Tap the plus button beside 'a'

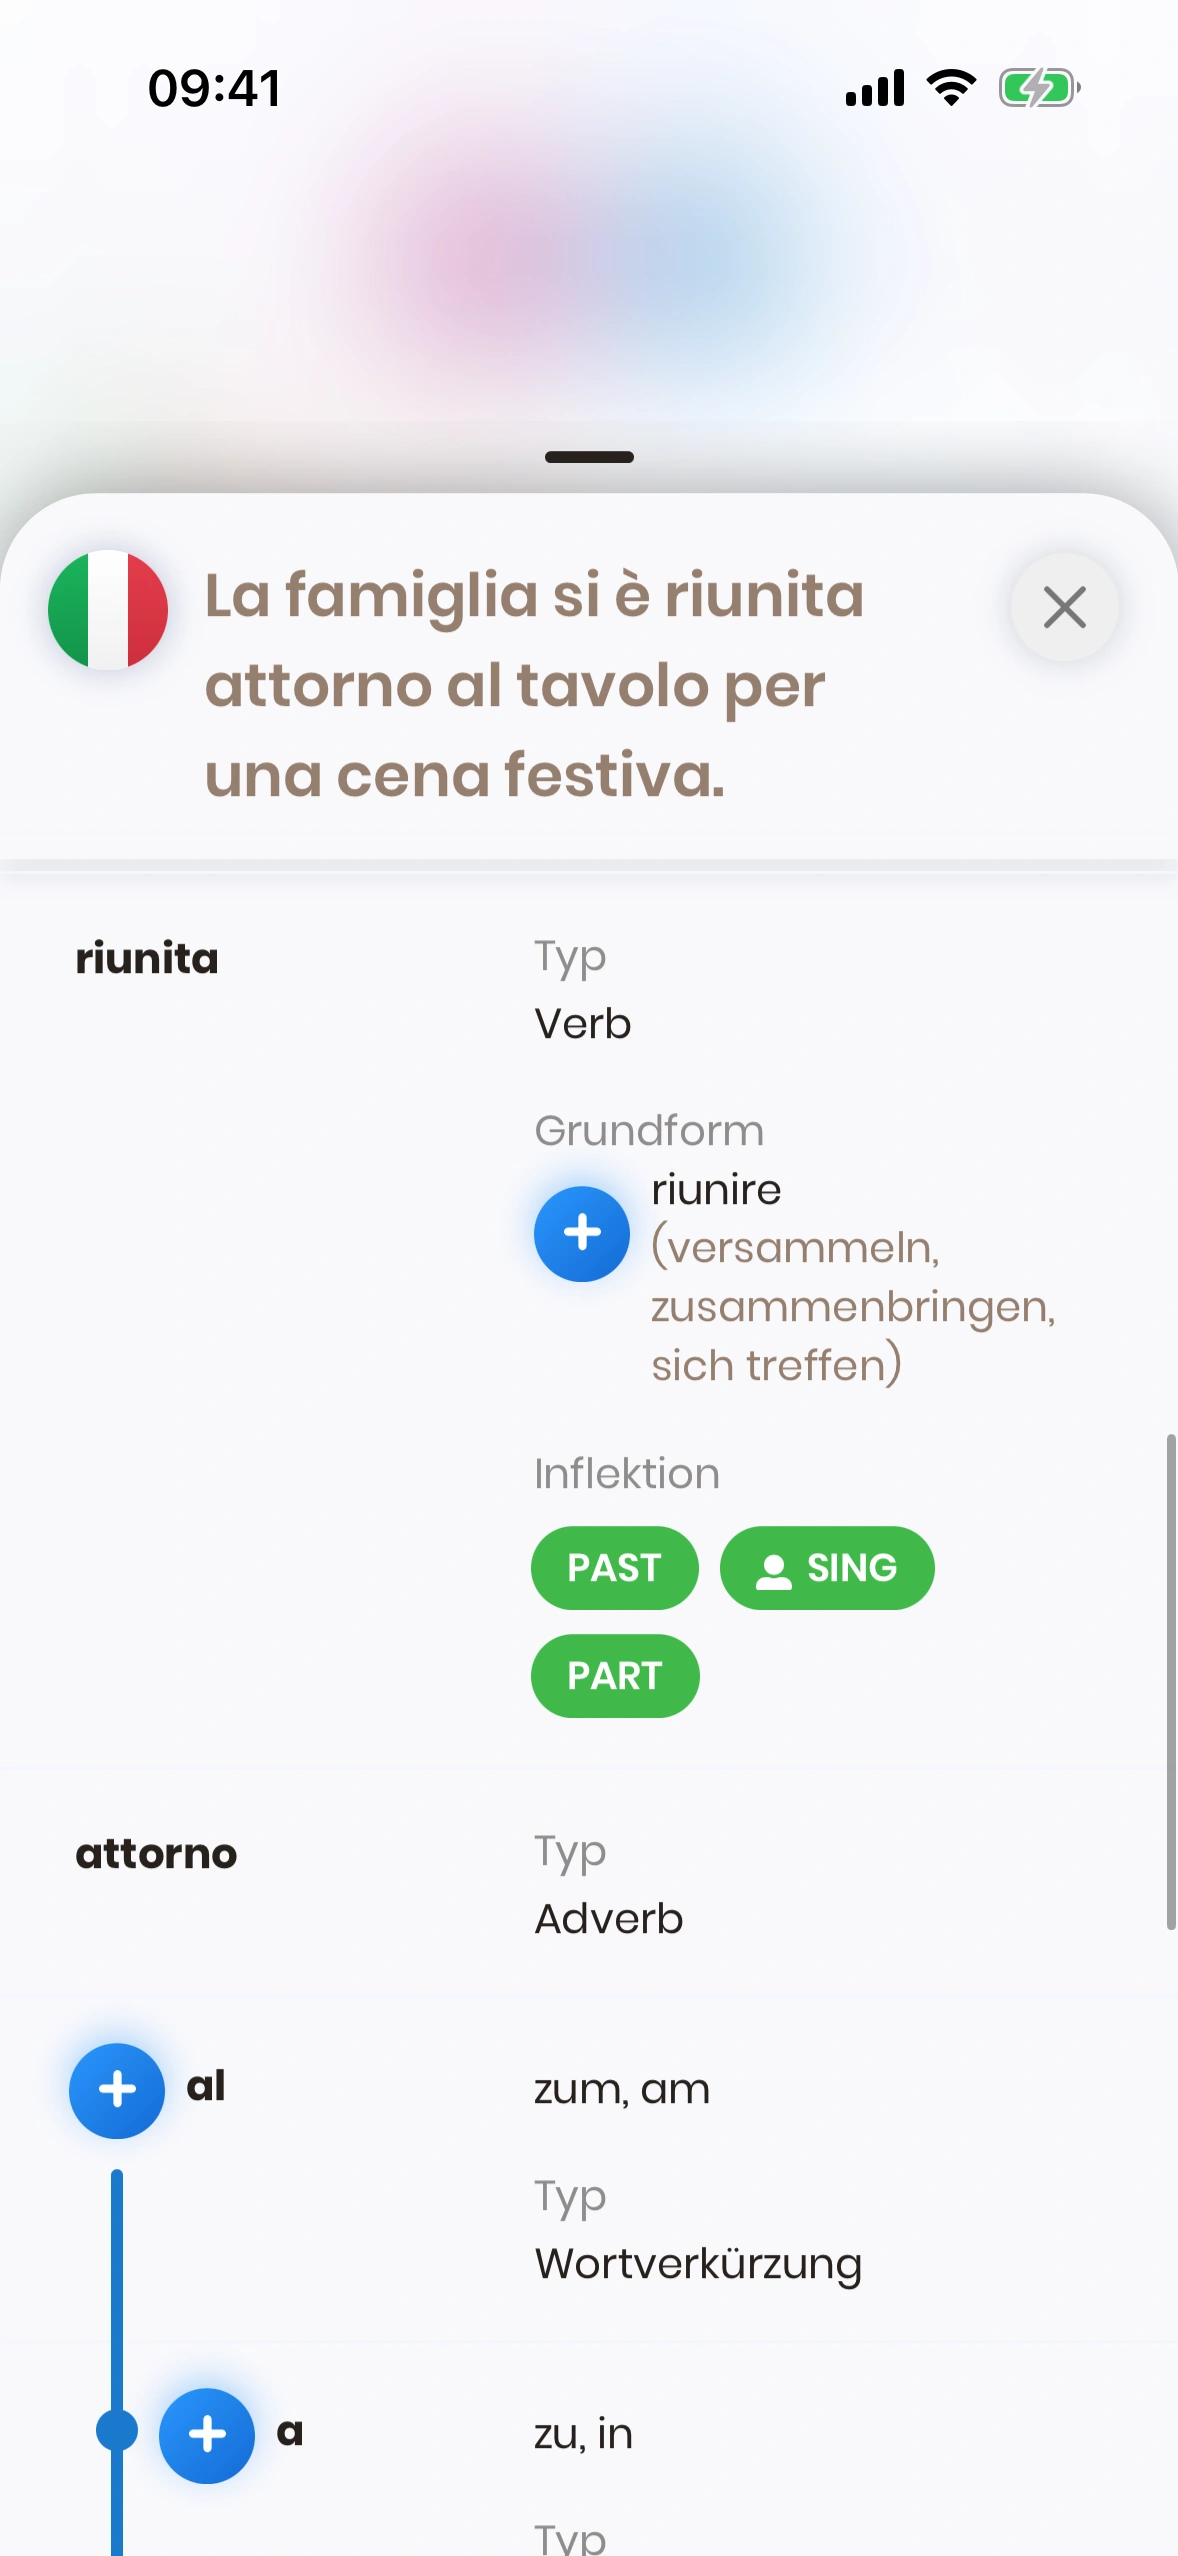[207, 2435]
